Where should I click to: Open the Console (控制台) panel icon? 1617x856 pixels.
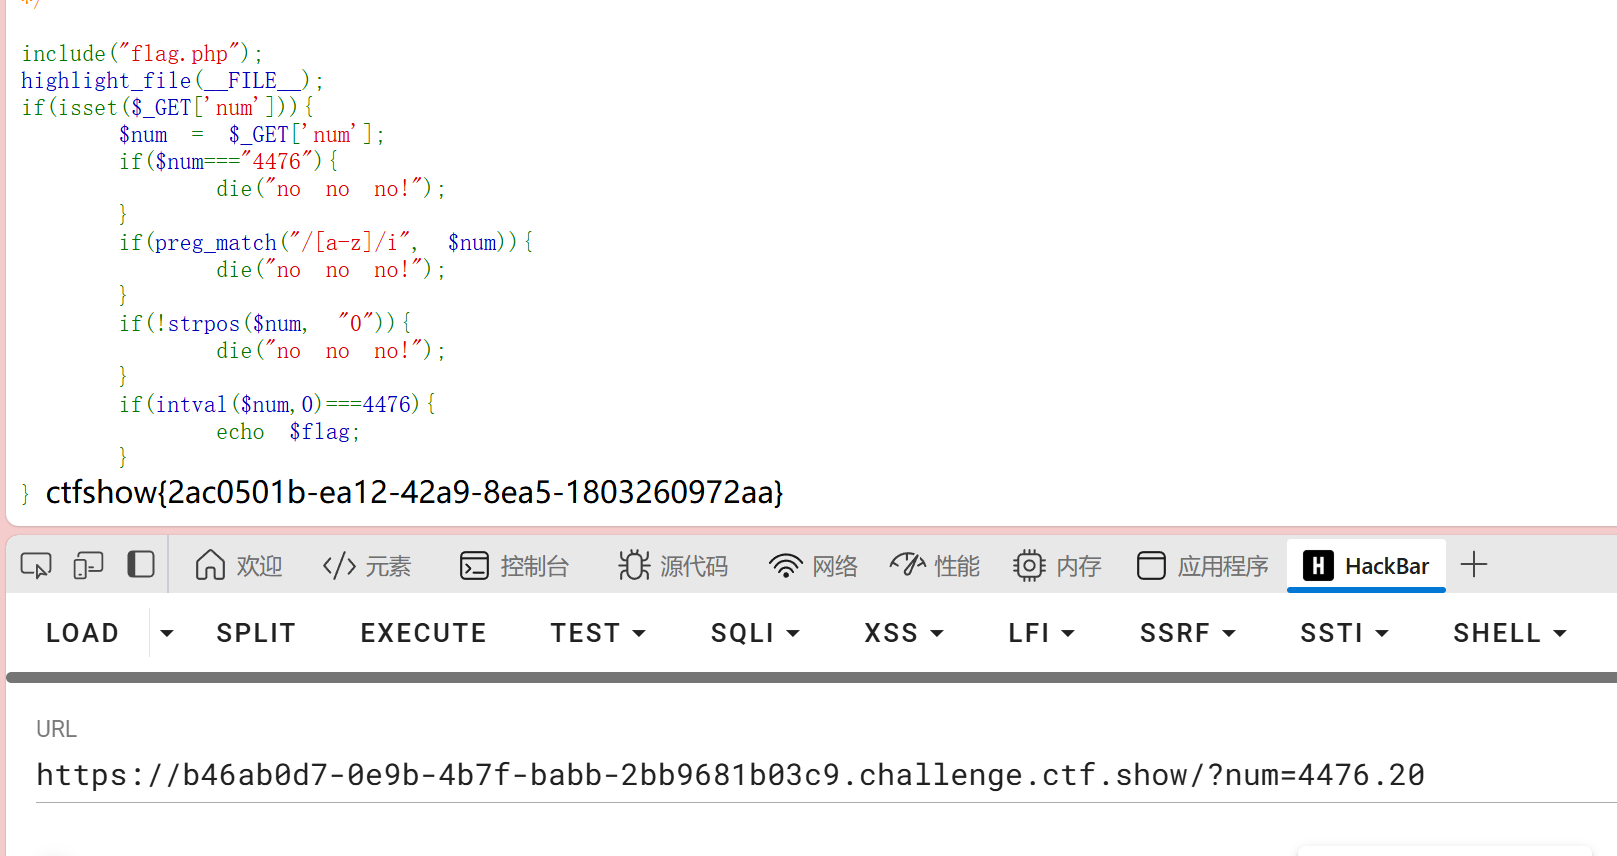(474, 566)
